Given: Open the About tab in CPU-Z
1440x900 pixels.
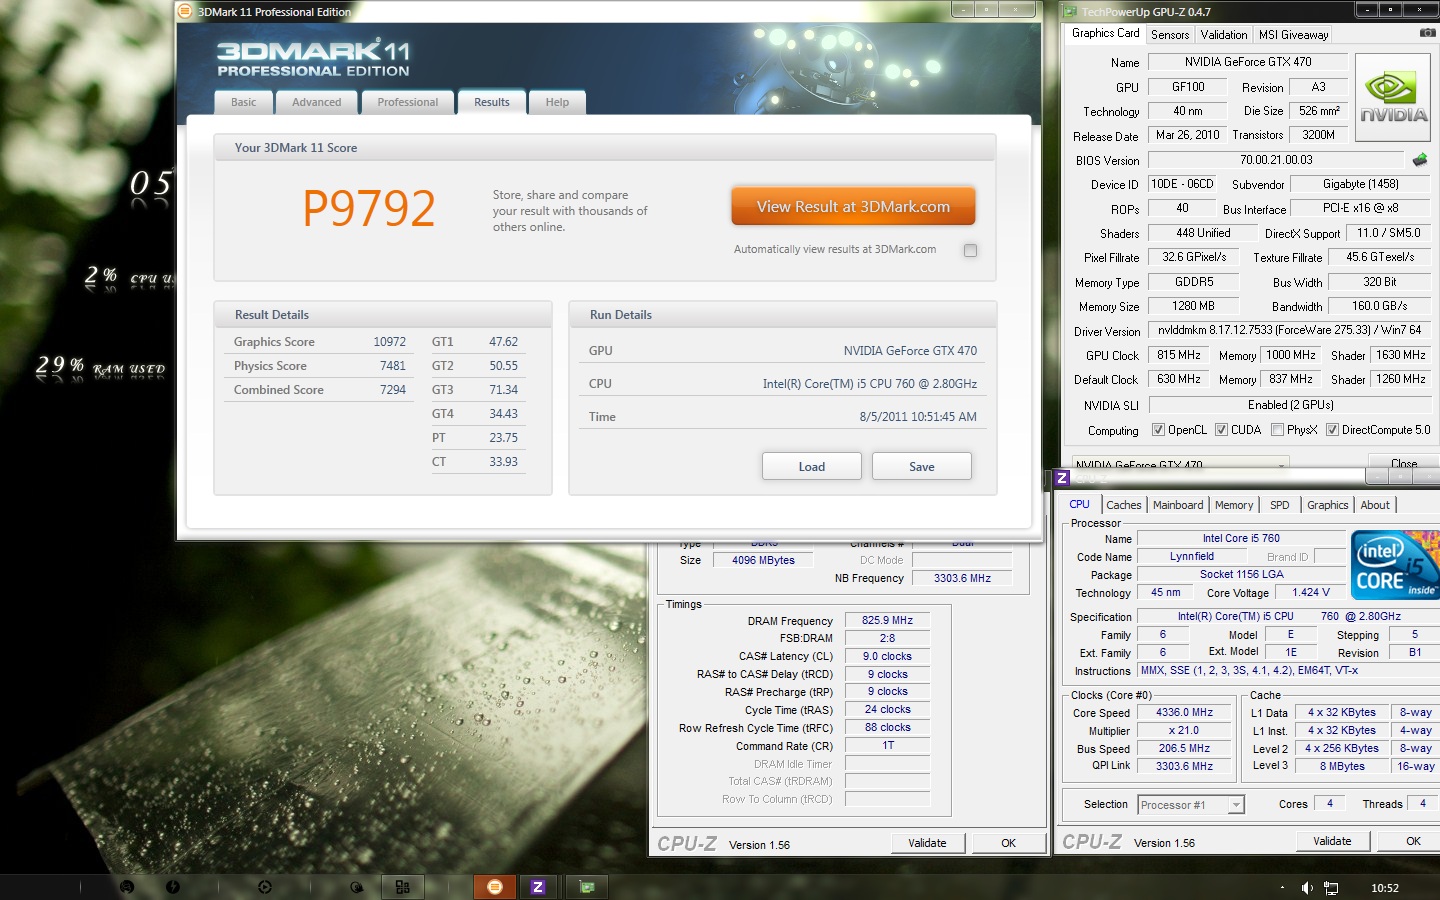Looking at the screenshot, I should 1375,505.
